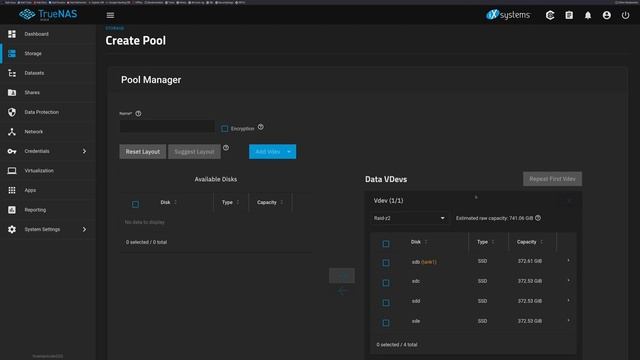Viewport: 640px width, 360px height.
Task: Expand the Credentials submenu chevron
Action: [x=84, y=151]
